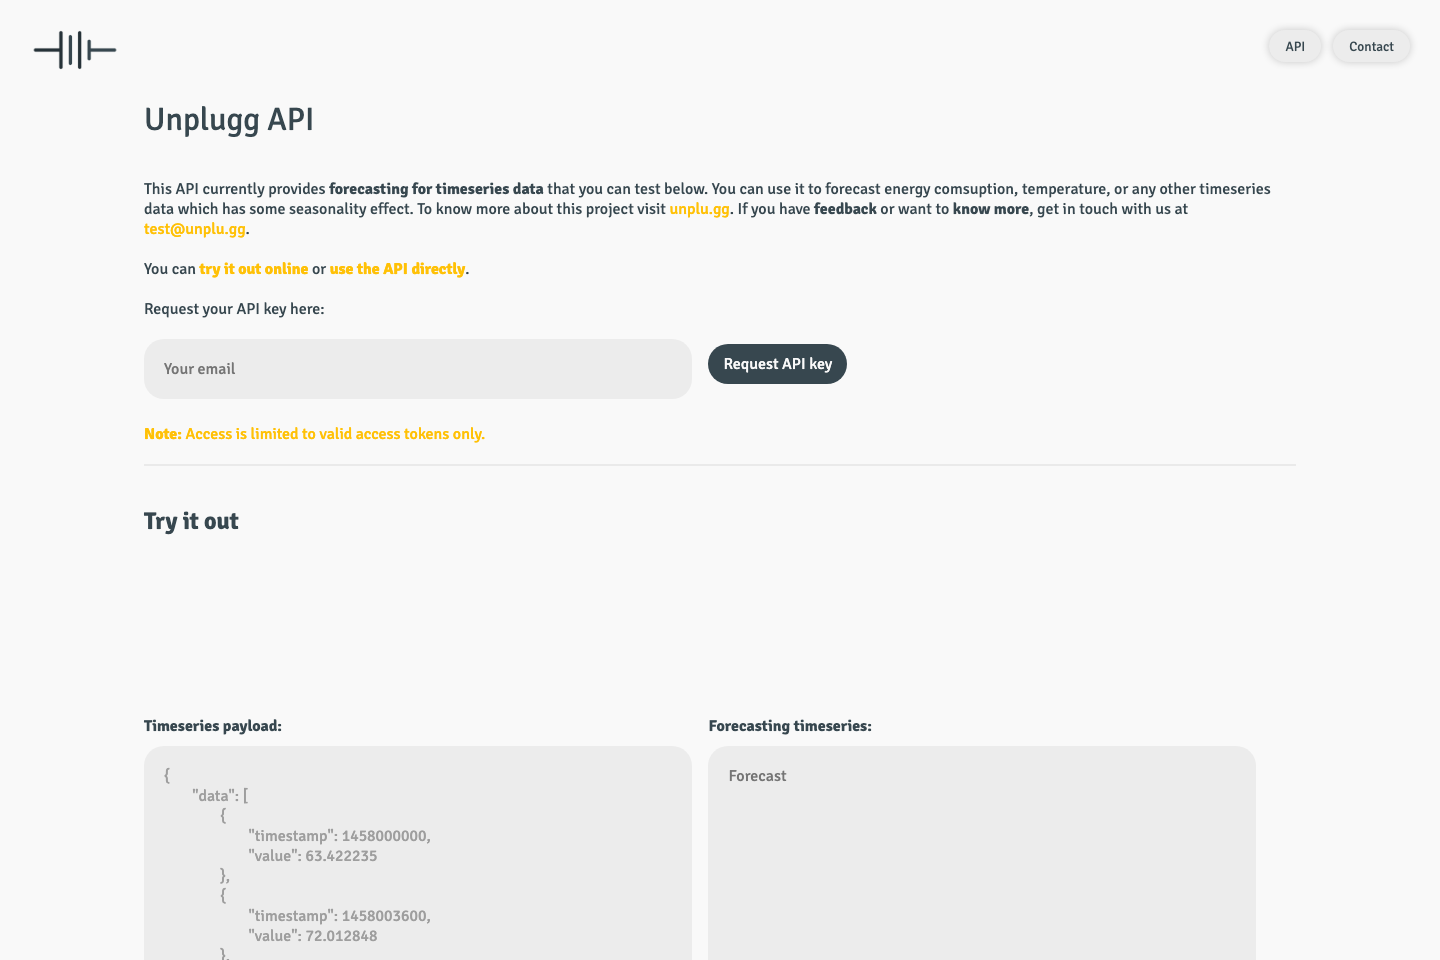The width and height of the screenshot is (1440, 960).
Task: Click the access tokens warning note
Action: tap(314, 434)
